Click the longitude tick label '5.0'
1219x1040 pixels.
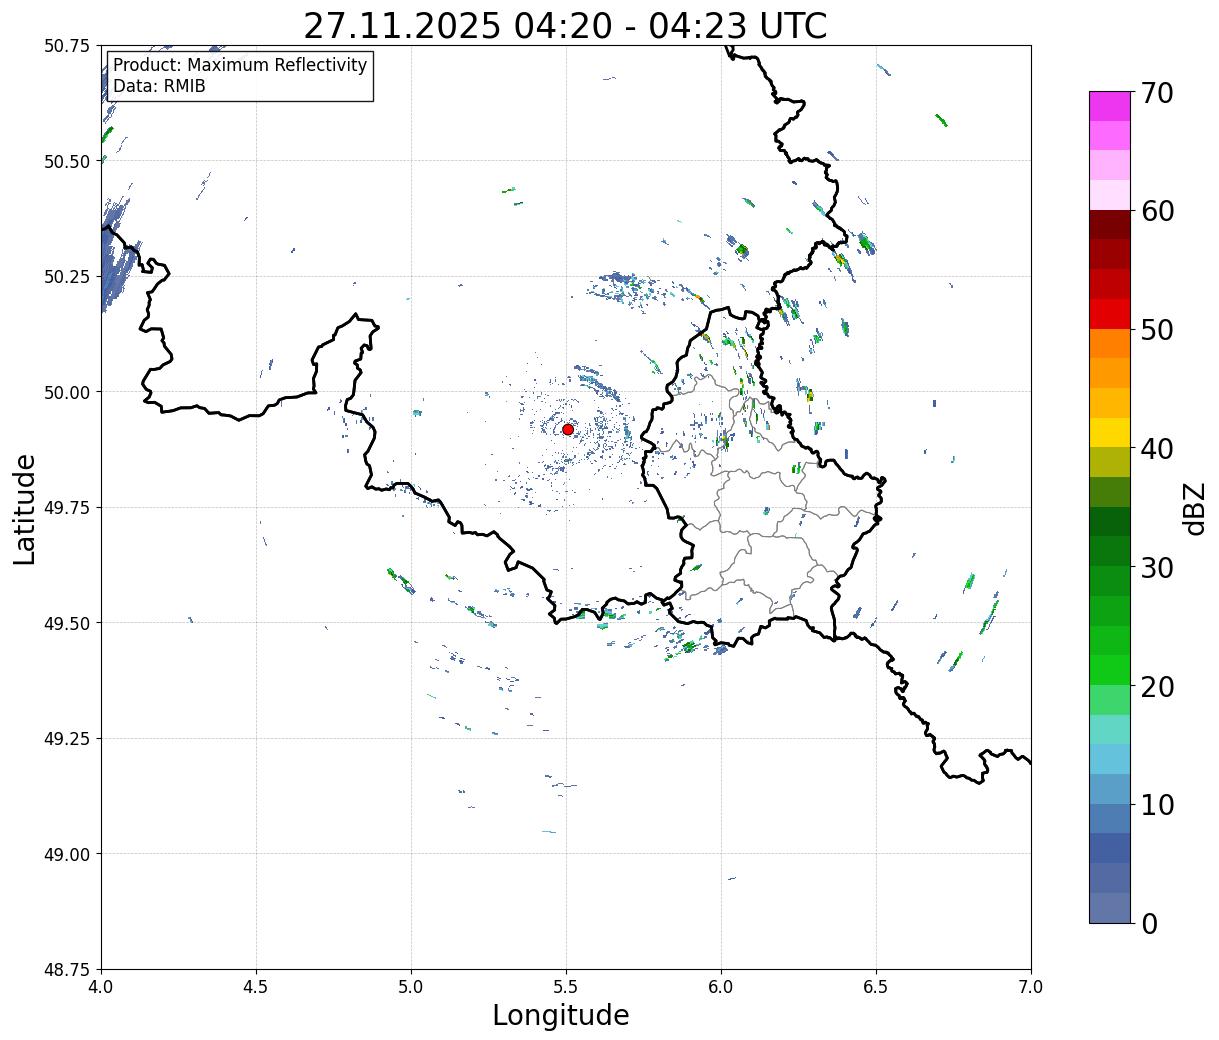point(411,986)
